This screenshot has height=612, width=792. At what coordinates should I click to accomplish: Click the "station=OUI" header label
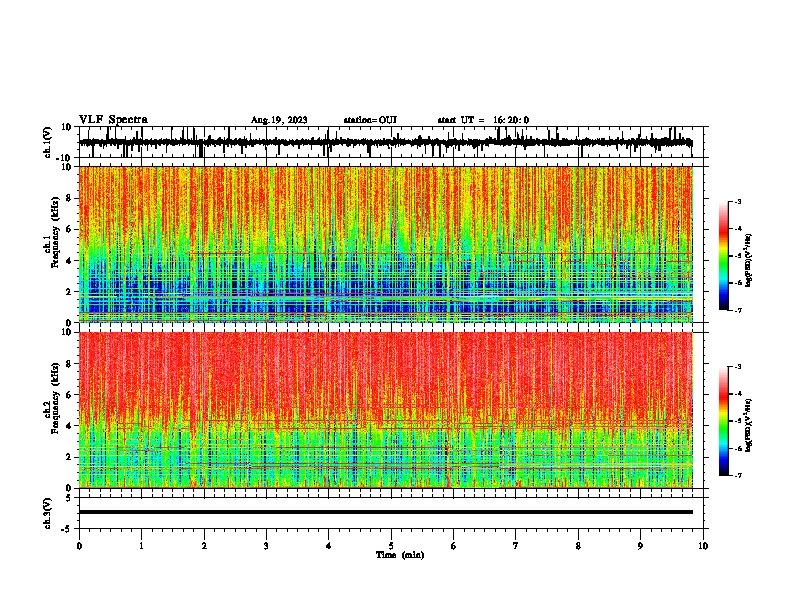(x=370, y=120)
